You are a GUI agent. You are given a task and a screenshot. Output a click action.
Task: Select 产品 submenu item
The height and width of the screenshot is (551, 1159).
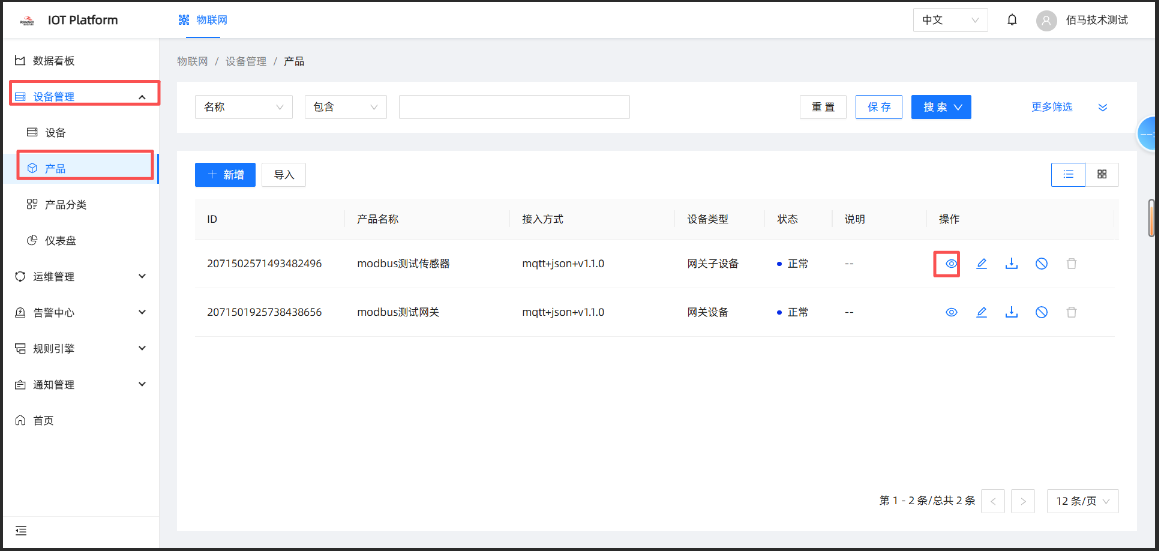[80, 169]
